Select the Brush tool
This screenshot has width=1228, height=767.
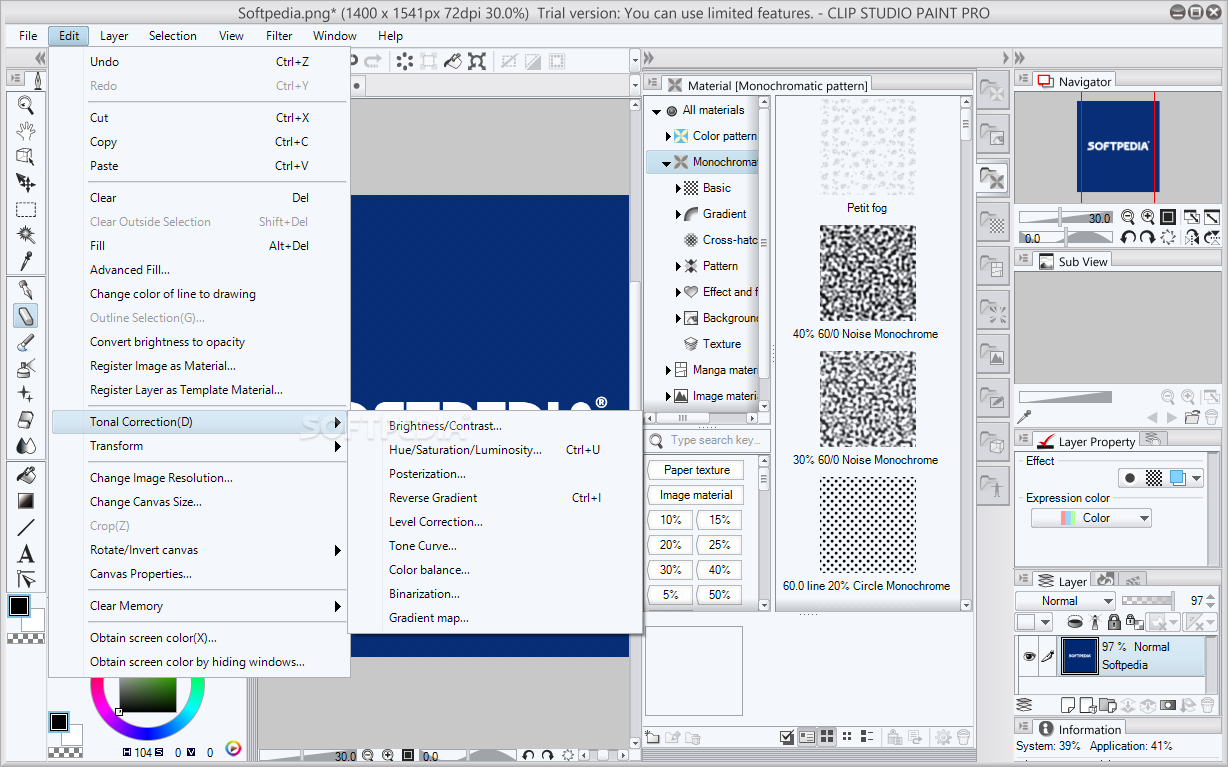point(26,342)
